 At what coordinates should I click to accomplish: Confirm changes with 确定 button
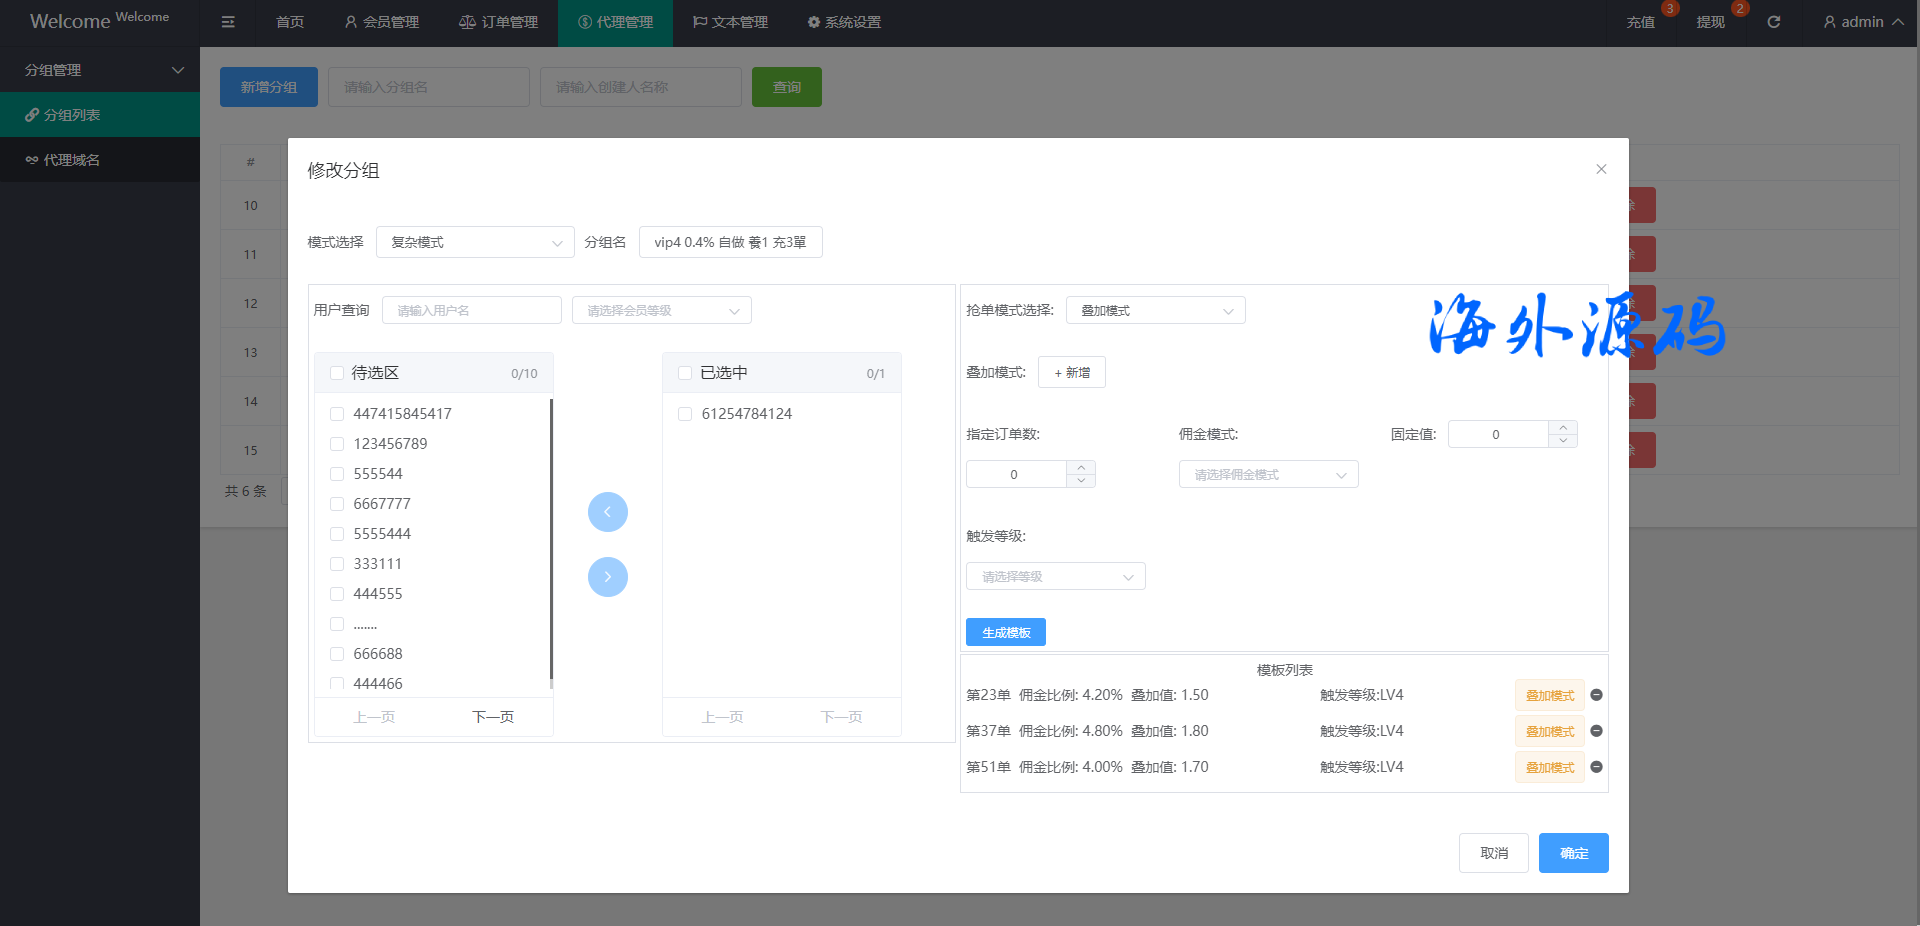click(x=1573, y=853)
